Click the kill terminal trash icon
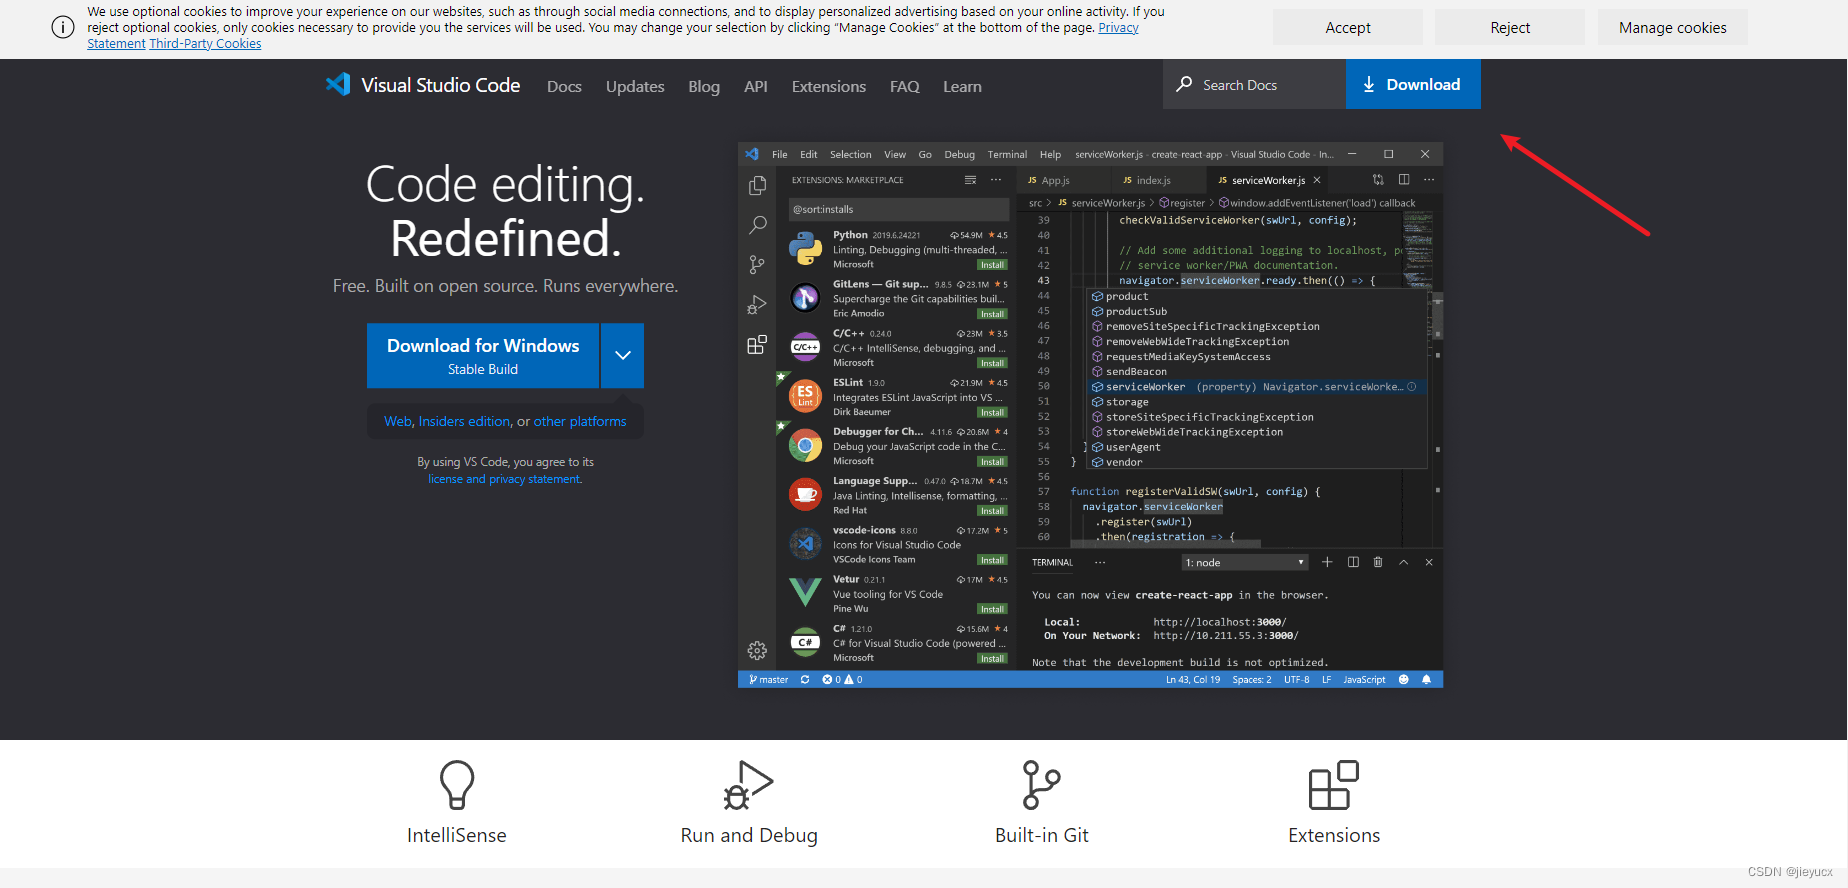The height and width of the screenshot is (888, 1848). click(1378, 562)
